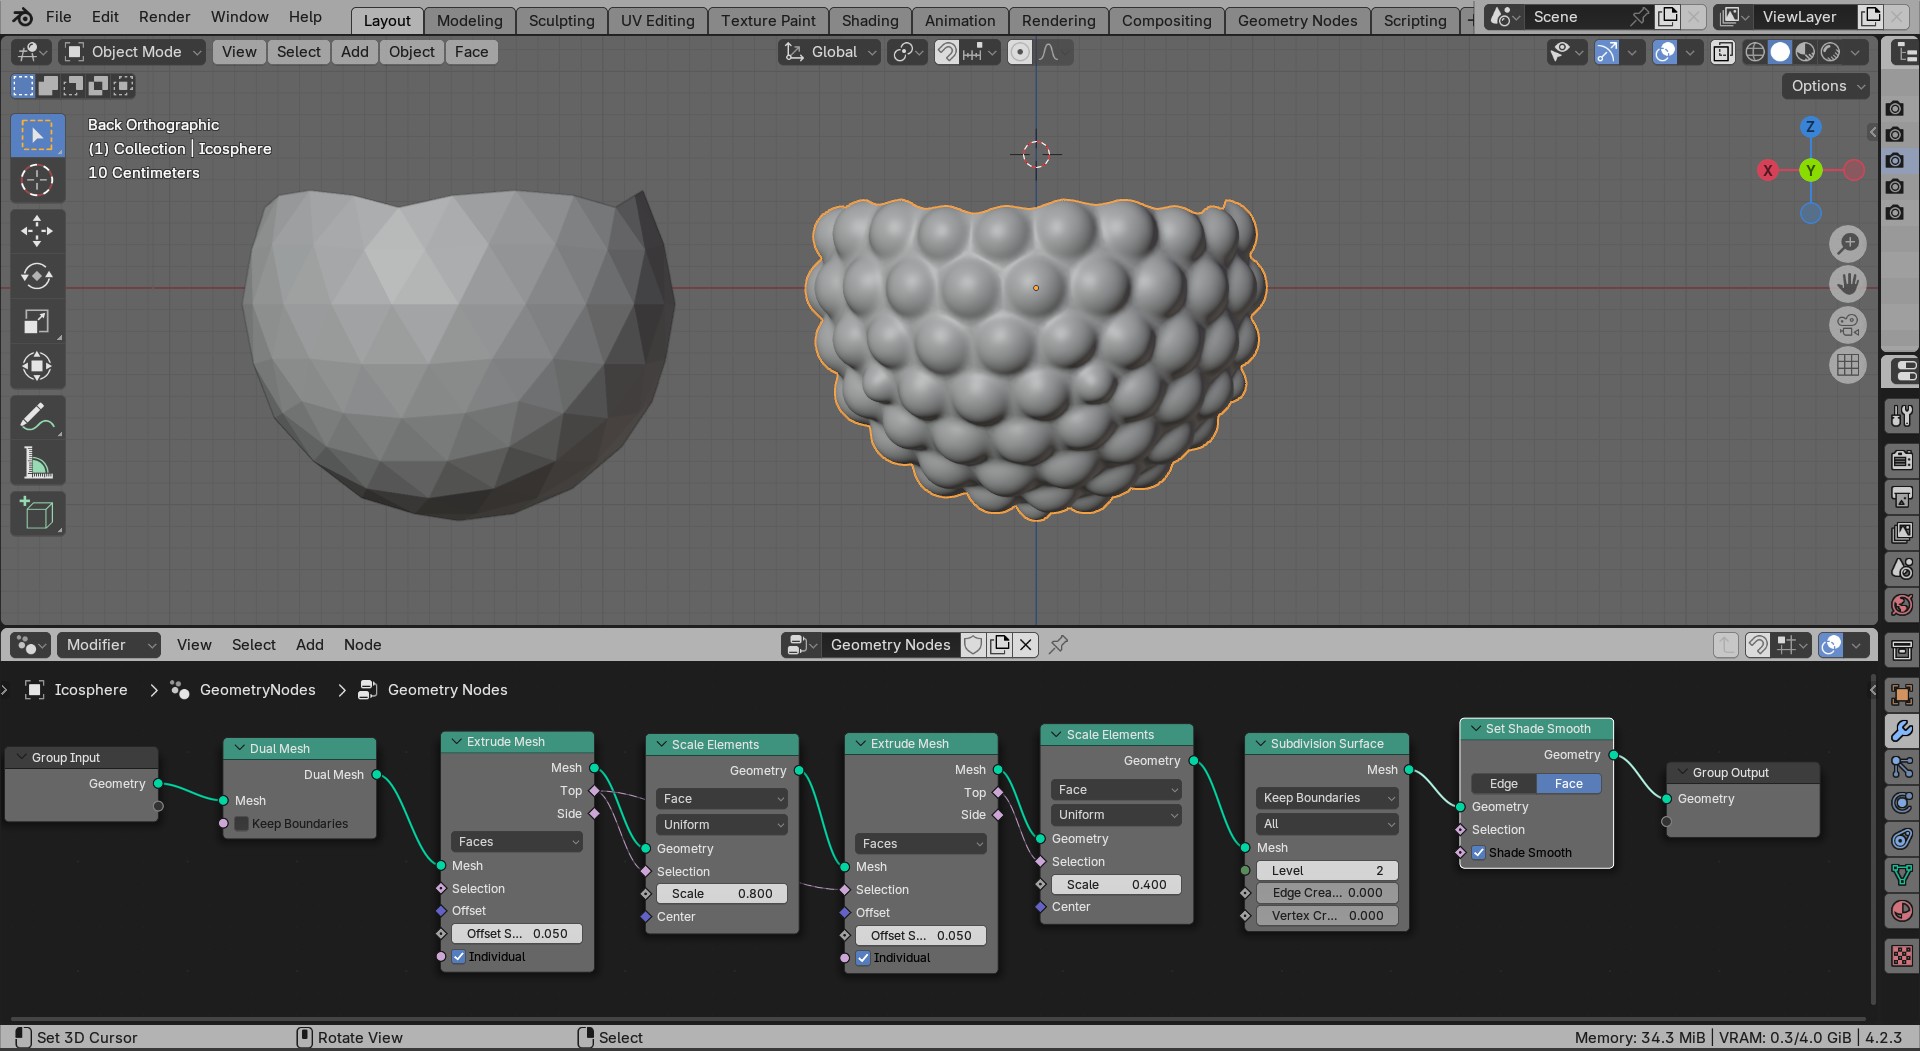
Task: Open the viewport Options button
Action: tap(1826, 86)
